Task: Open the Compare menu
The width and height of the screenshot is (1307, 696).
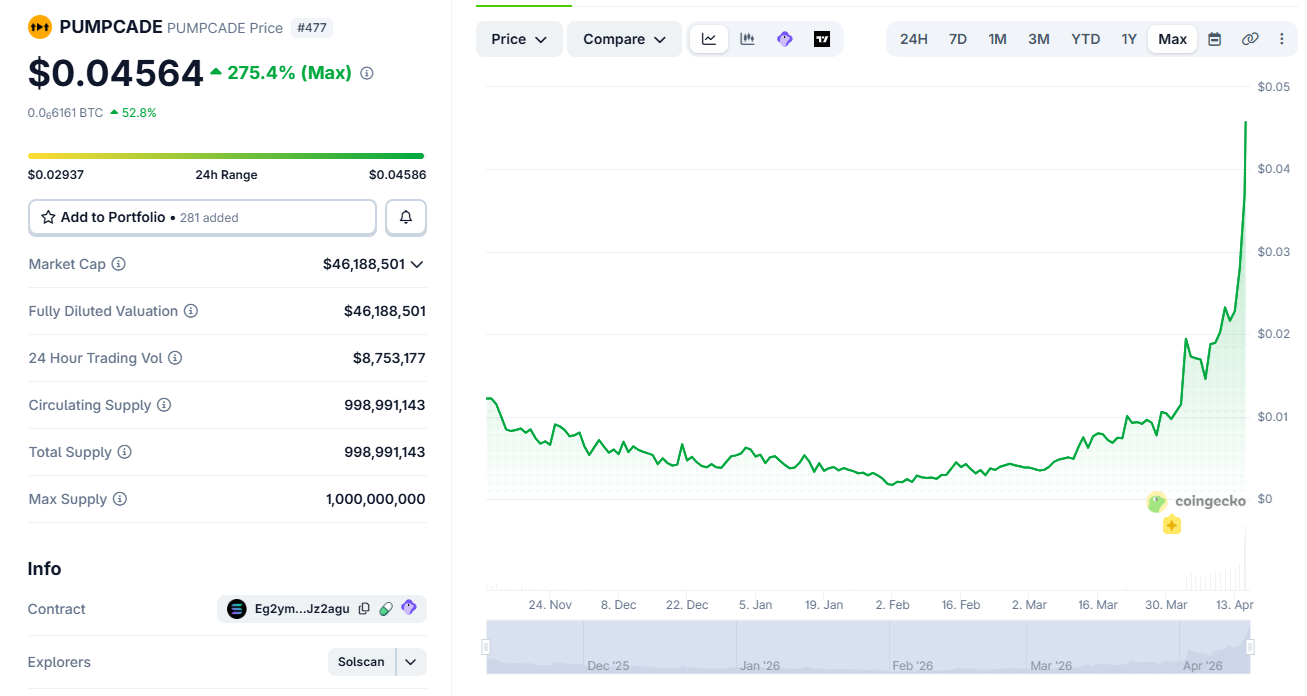Action: 623,38
